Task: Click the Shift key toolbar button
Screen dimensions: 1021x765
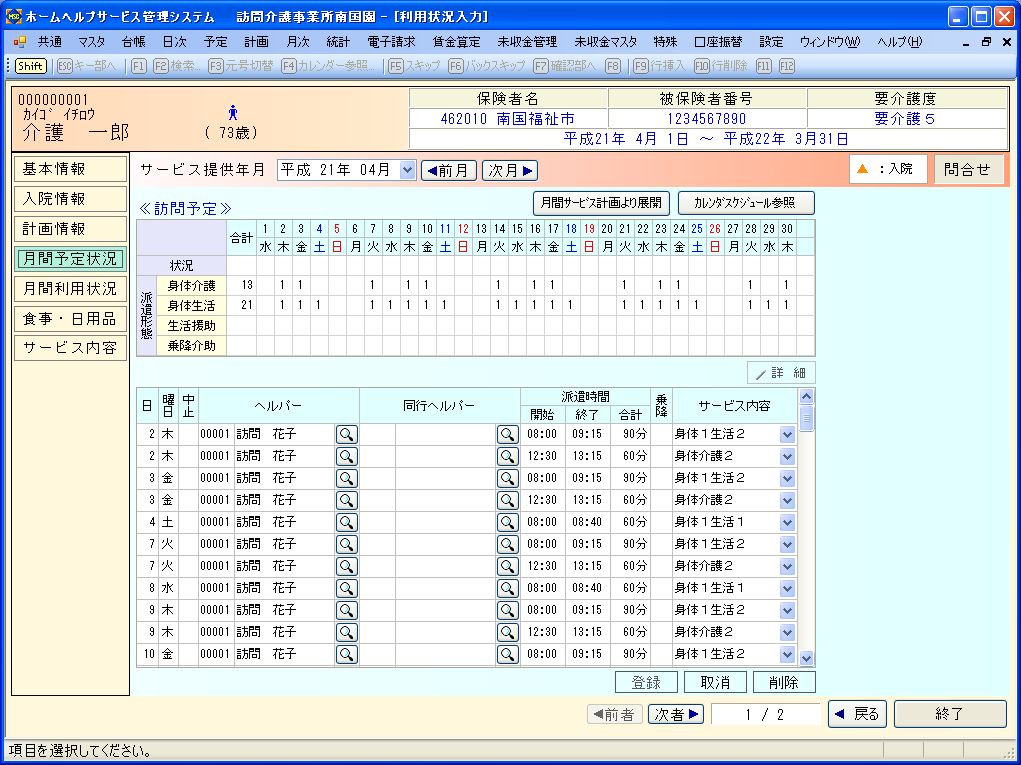Action: [30, 65]
